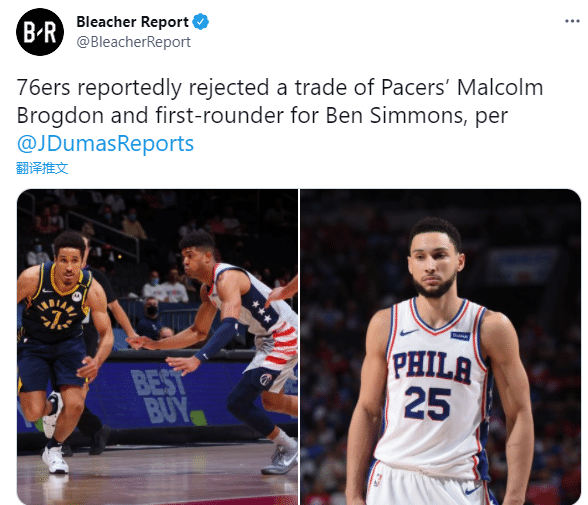Viewport: 588px width, 505px height.
Task: Open the left photo showing the Pacers game
Action: point(158,347)
